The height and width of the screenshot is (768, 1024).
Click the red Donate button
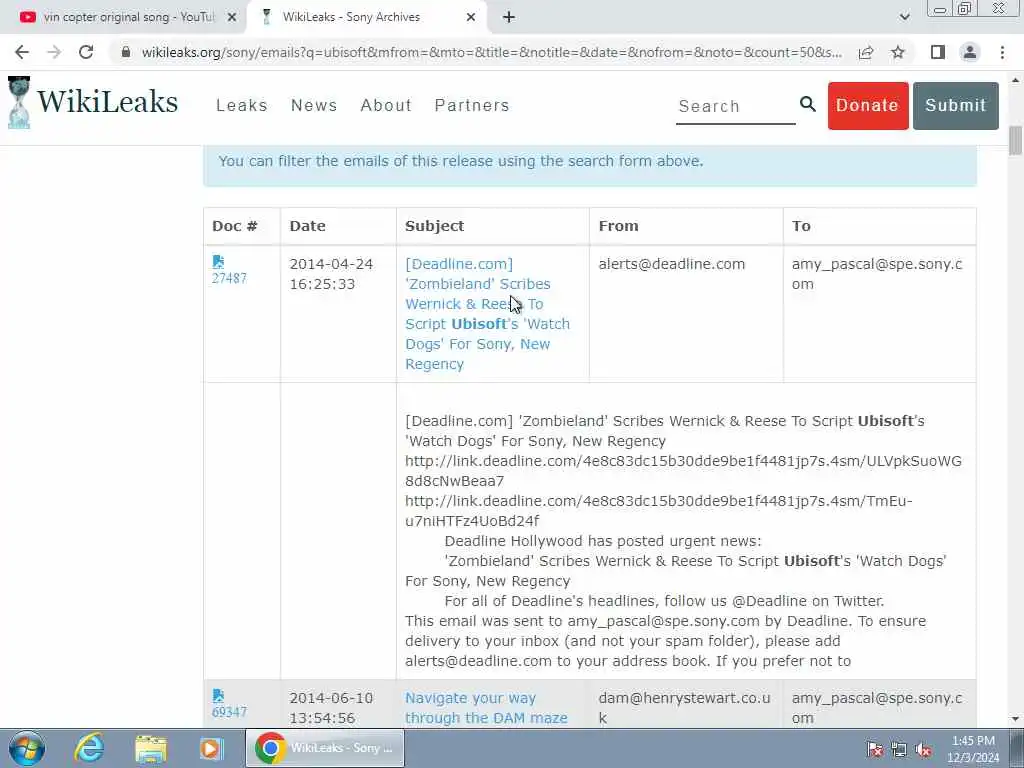pos(868,106)
